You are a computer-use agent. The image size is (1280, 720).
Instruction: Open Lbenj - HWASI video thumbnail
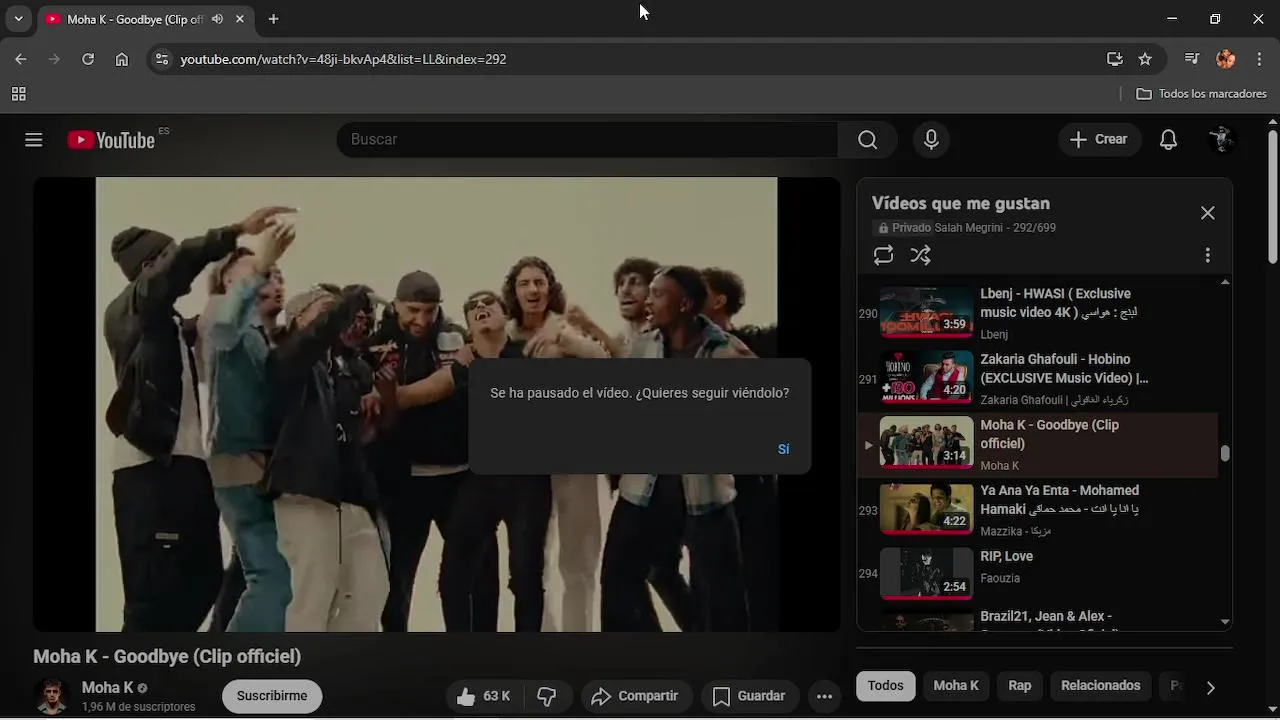926,314
